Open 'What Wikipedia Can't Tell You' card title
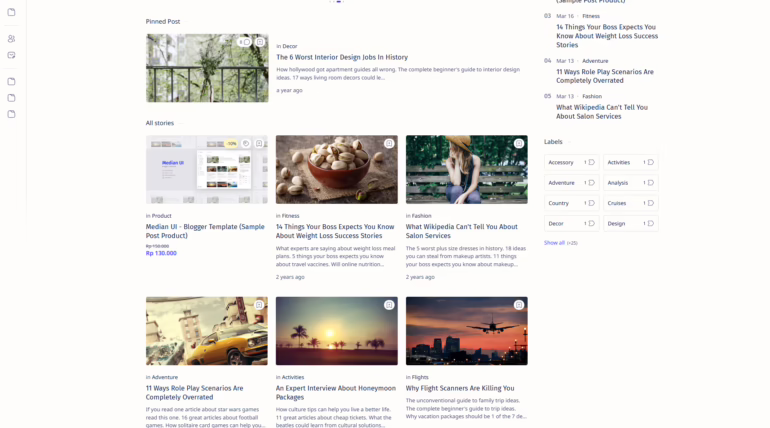This screenshot has width=770, height=428. coord(462,231)
